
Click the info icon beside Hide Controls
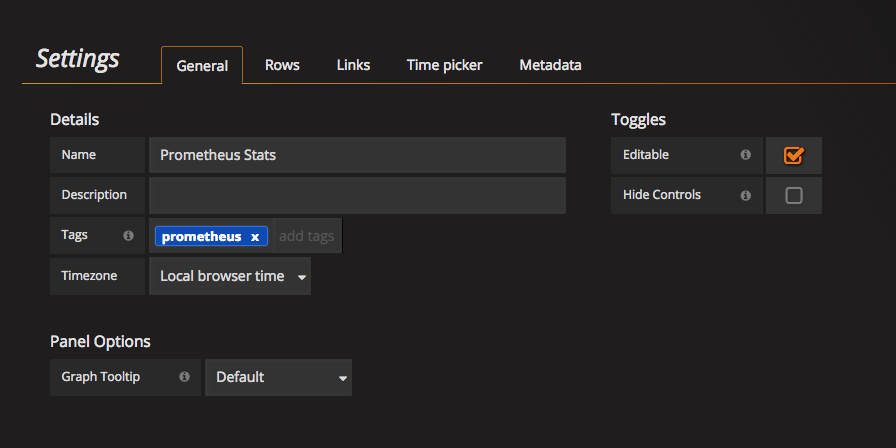point(745,195)
